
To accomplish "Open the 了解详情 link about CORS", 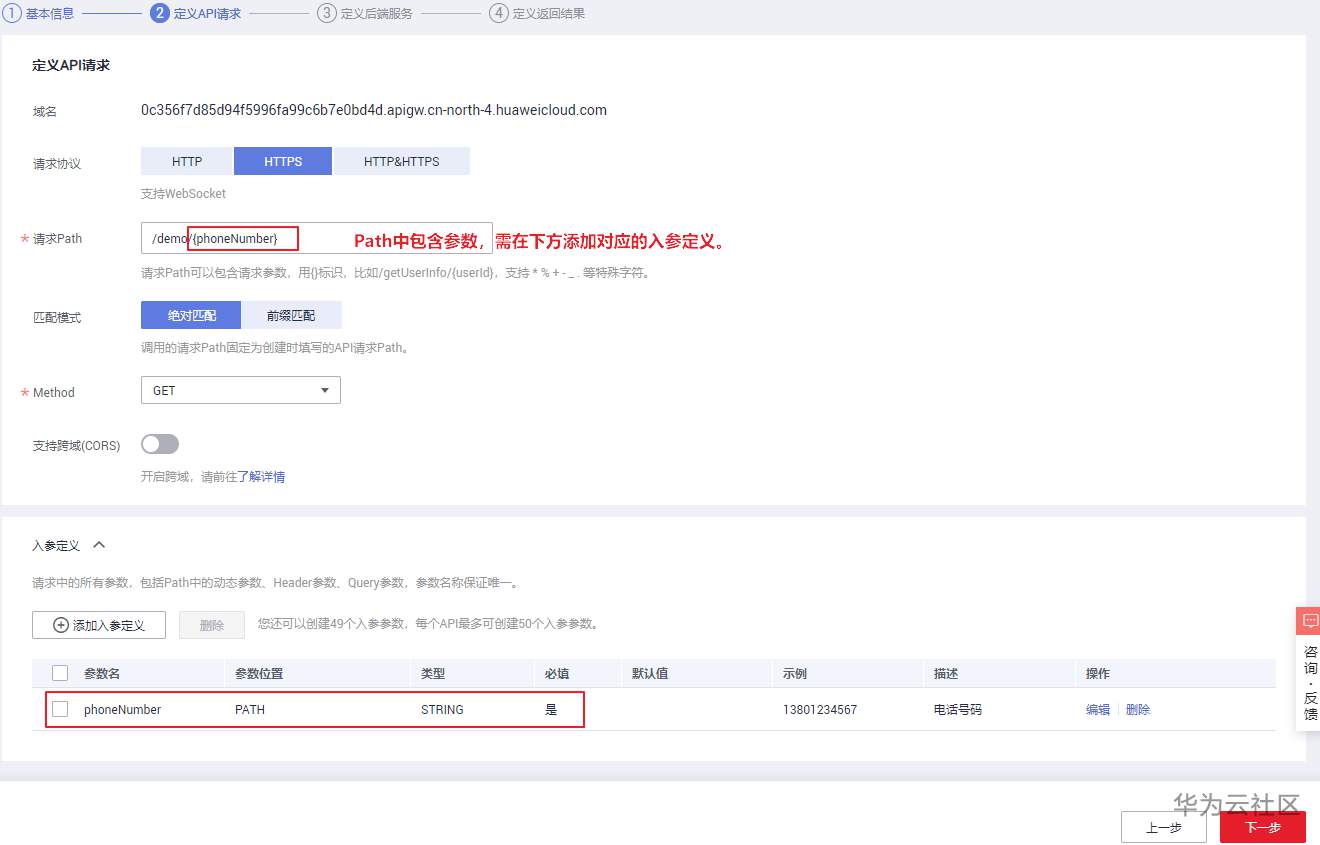I will 263,476.
